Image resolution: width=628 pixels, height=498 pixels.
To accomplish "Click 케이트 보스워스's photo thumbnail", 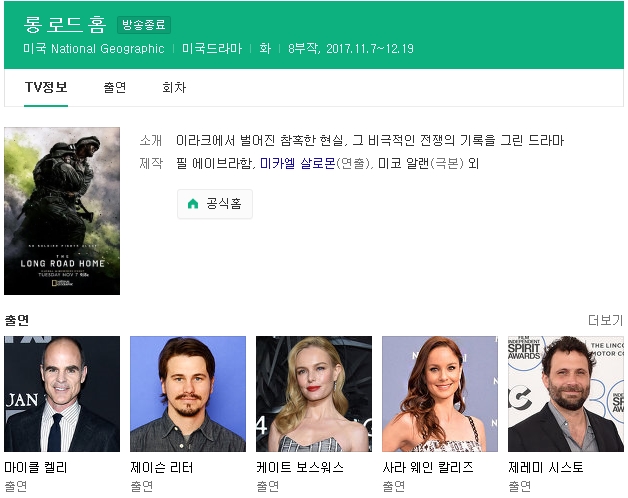I will point(314,394).
